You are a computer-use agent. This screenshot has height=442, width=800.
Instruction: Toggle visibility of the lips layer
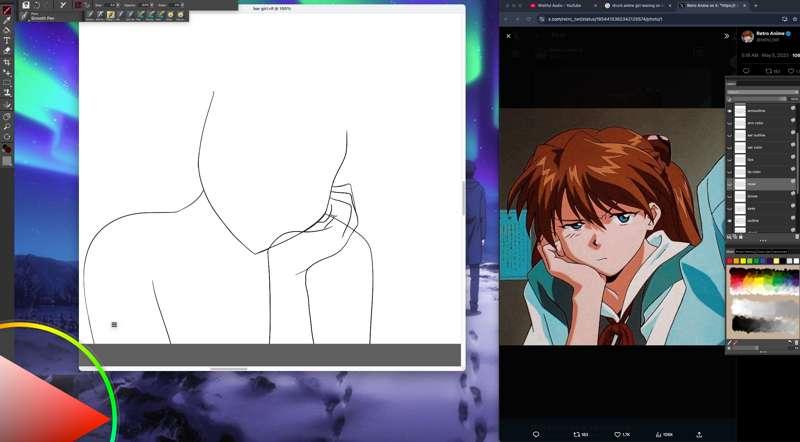[x=730, y=160]
